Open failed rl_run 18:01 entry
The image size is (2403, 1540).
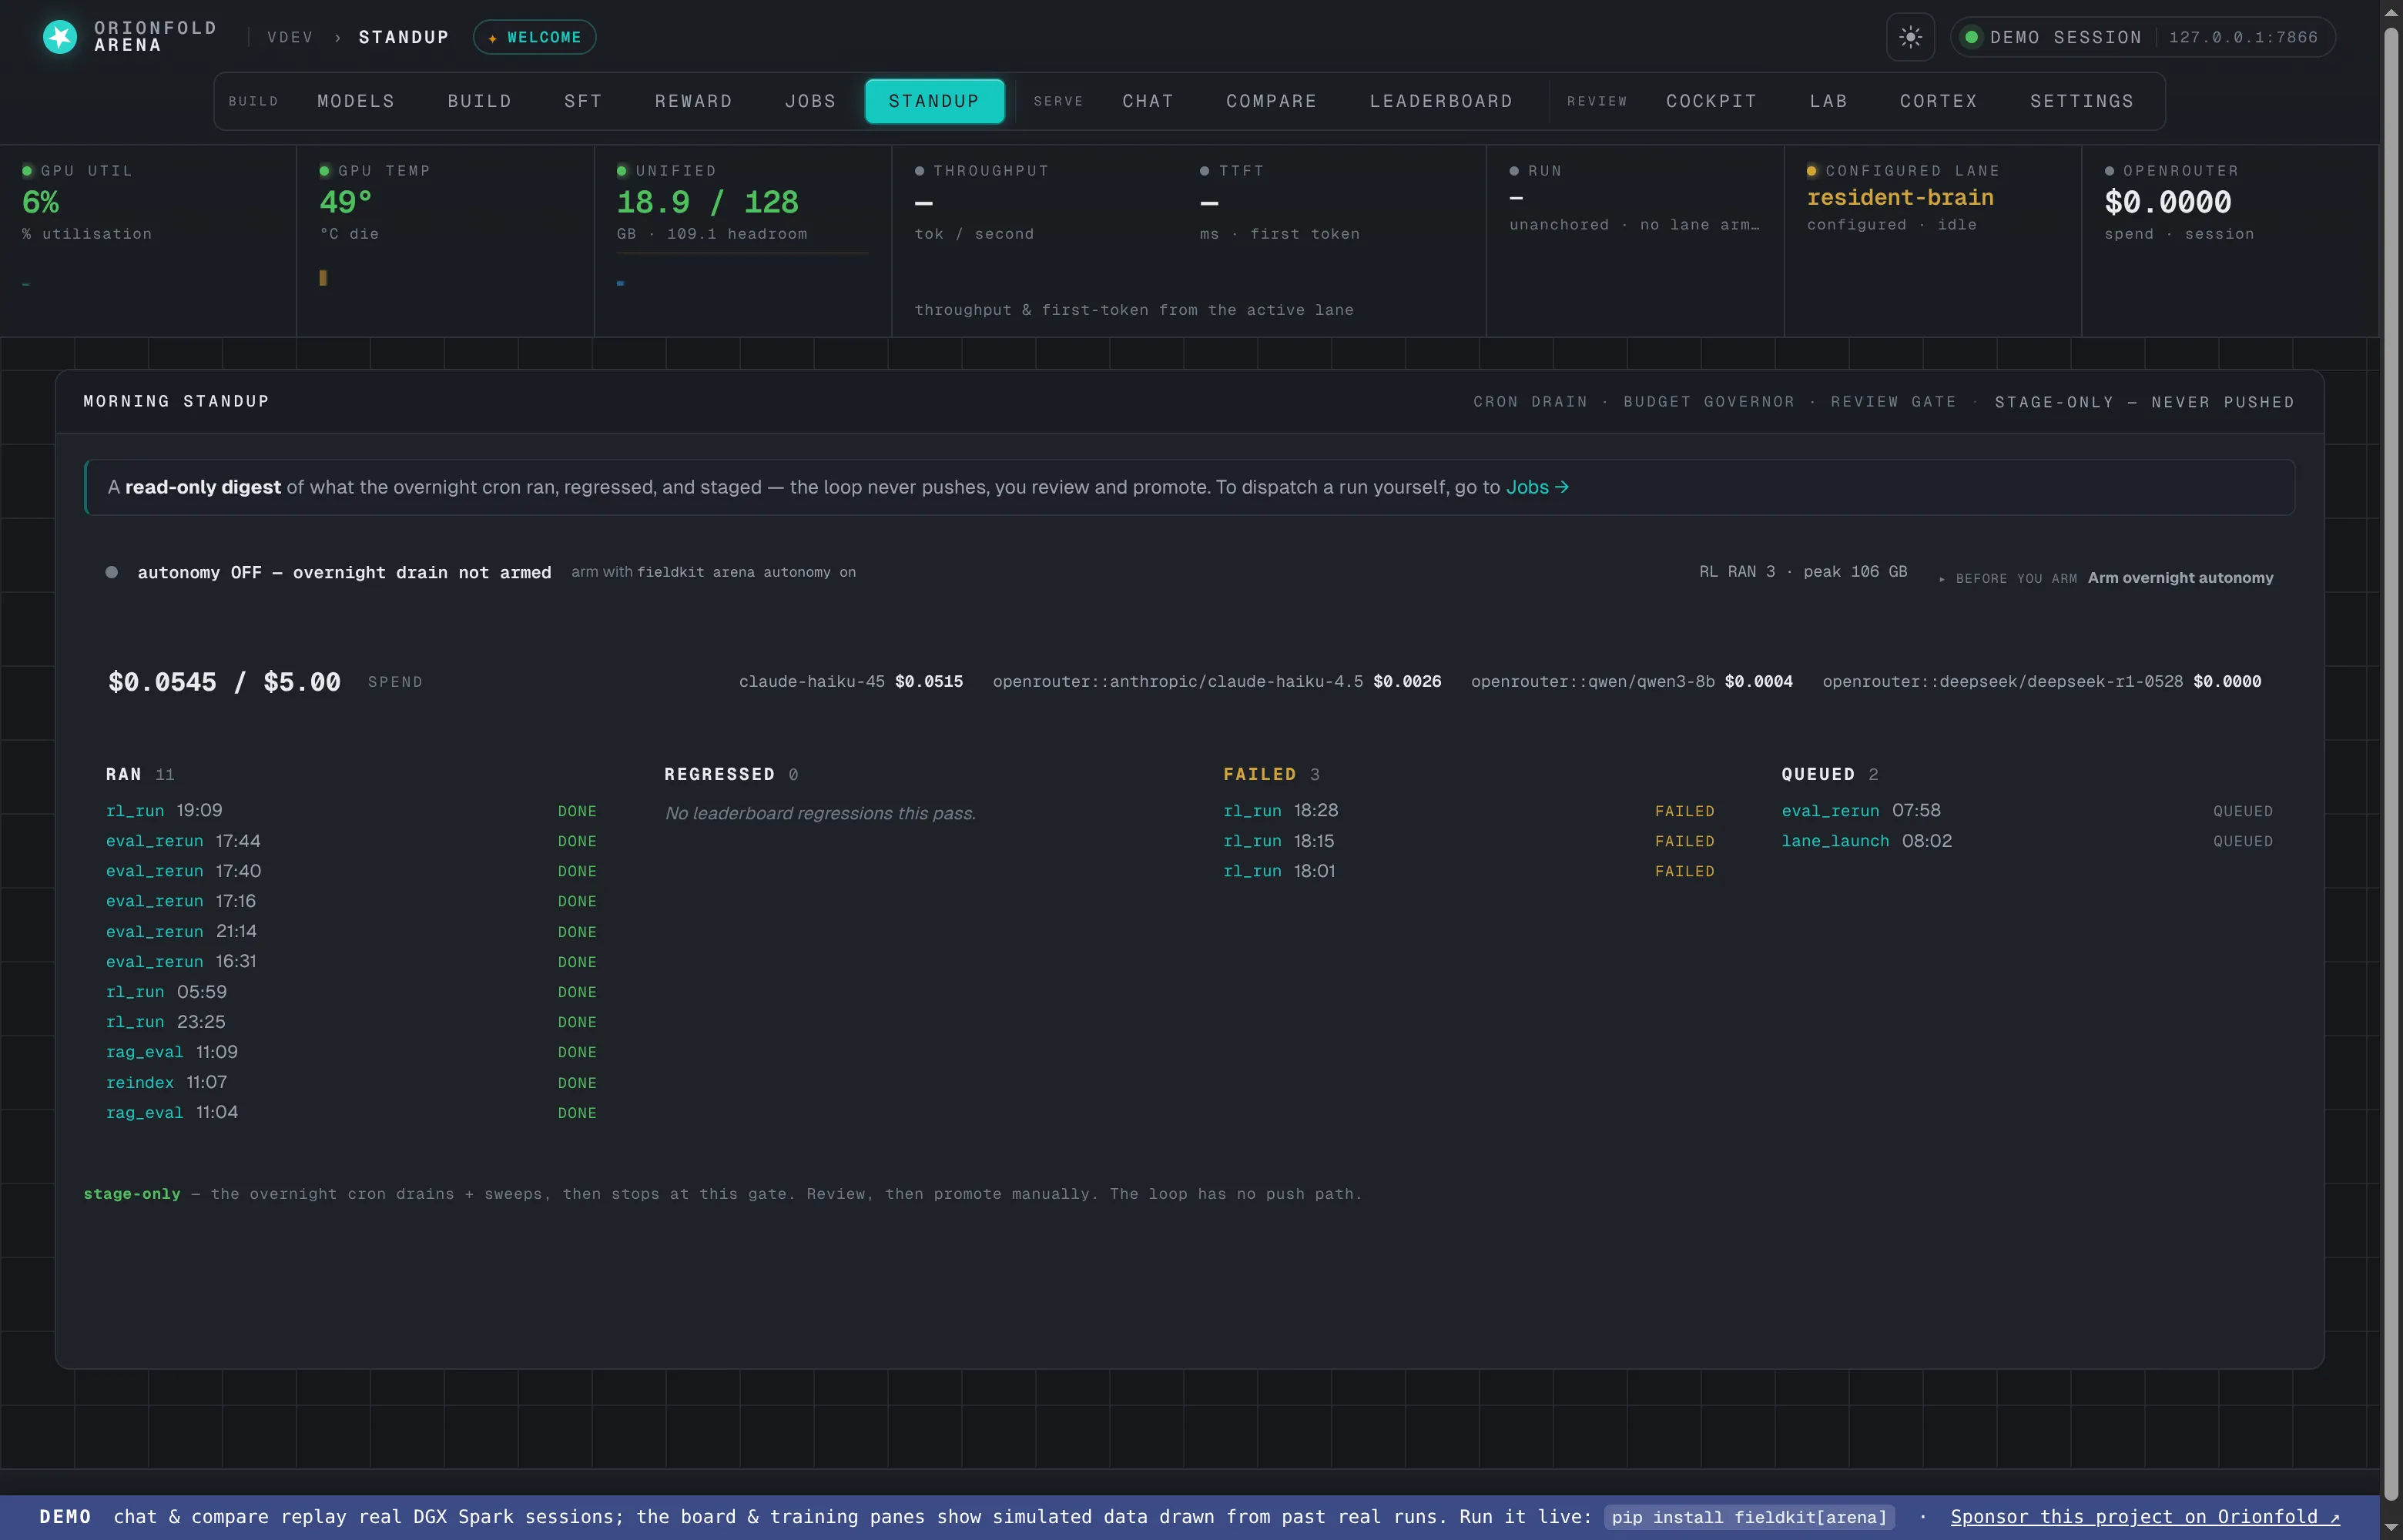(1469, 871)
